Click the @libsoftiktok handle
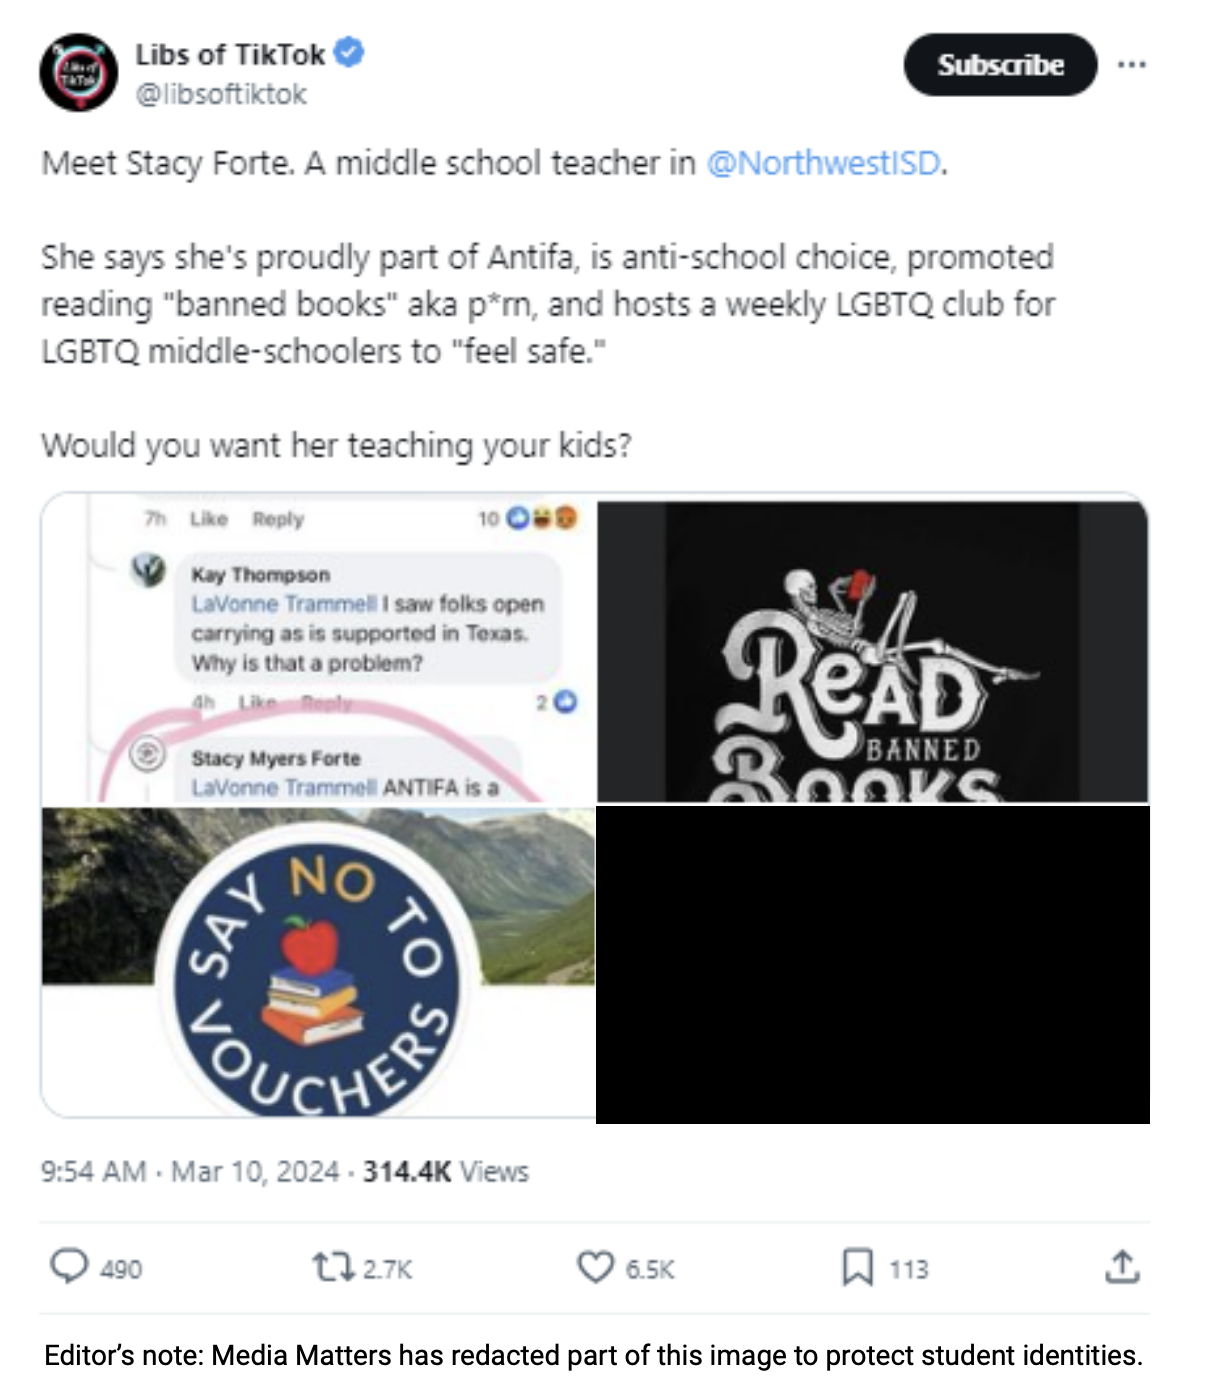The height and width of the screenshot is (1394, 1208). point(221,94)
